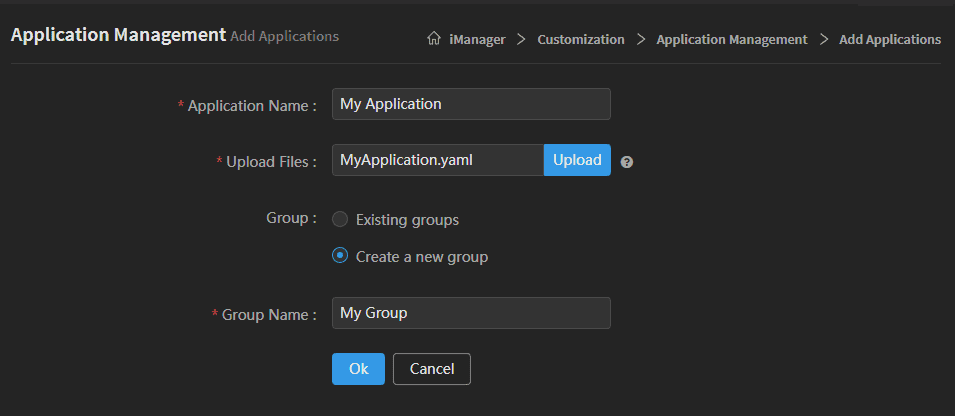Select the Create a new group option

[340, 256]
